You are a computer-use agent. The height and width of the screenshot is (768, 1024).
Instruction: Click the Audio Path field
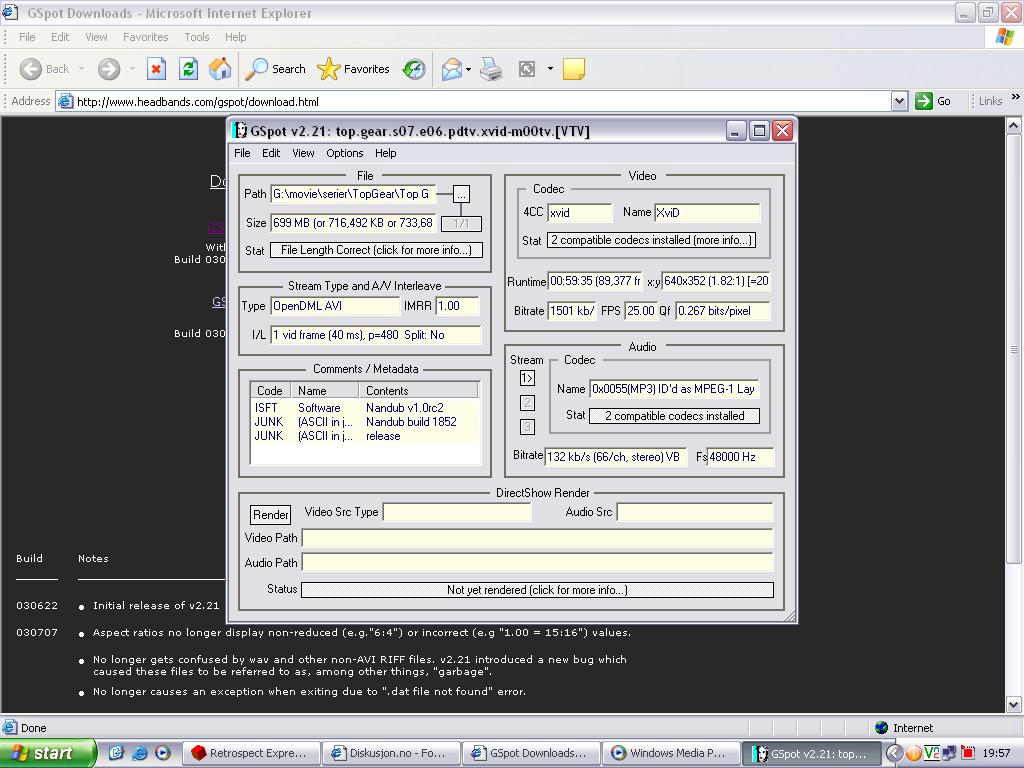[537, 563]
